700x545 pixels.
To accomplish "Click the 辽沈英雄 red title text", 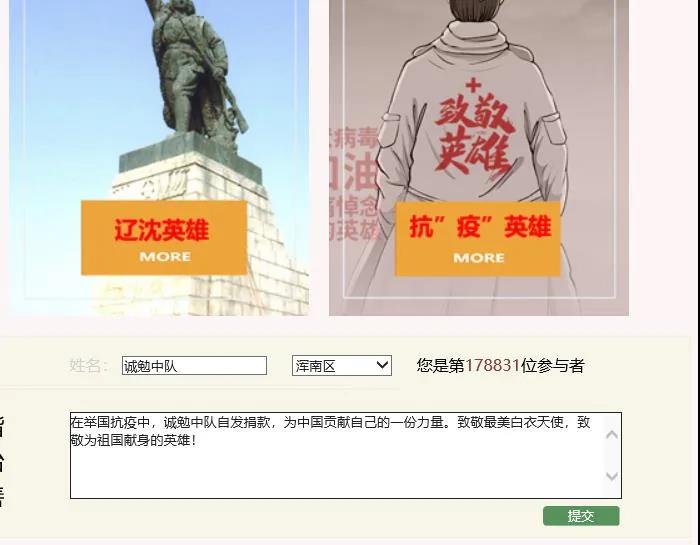I will 162,230.
